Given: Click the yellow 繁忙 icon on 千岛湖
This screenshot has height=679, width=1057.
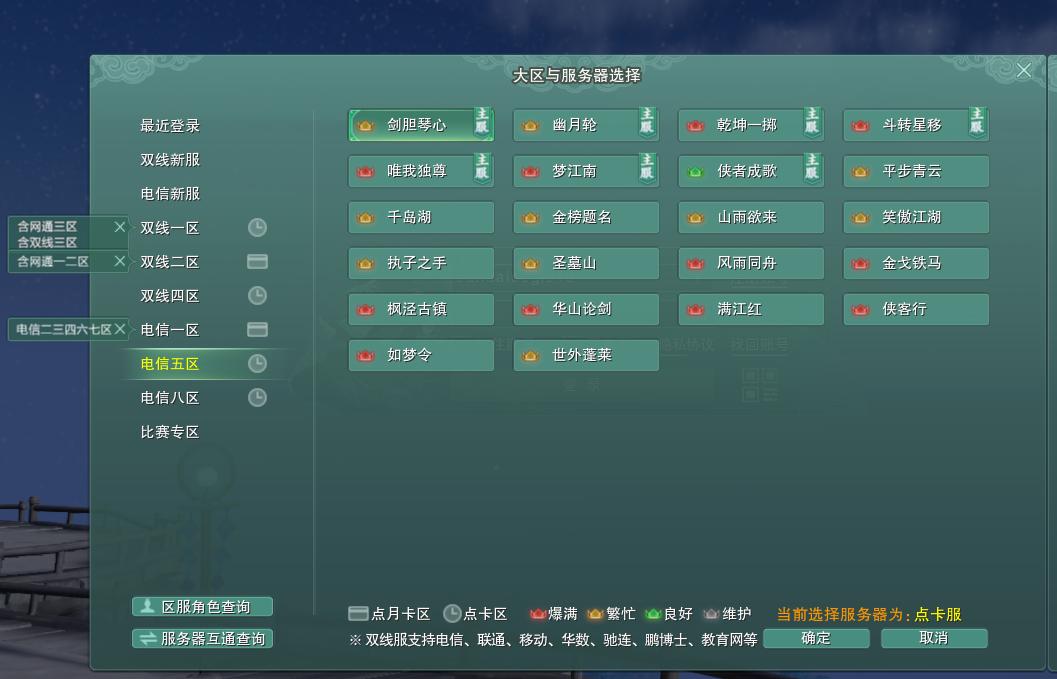Looking at the screenshot, I should [x=366, y=217].
